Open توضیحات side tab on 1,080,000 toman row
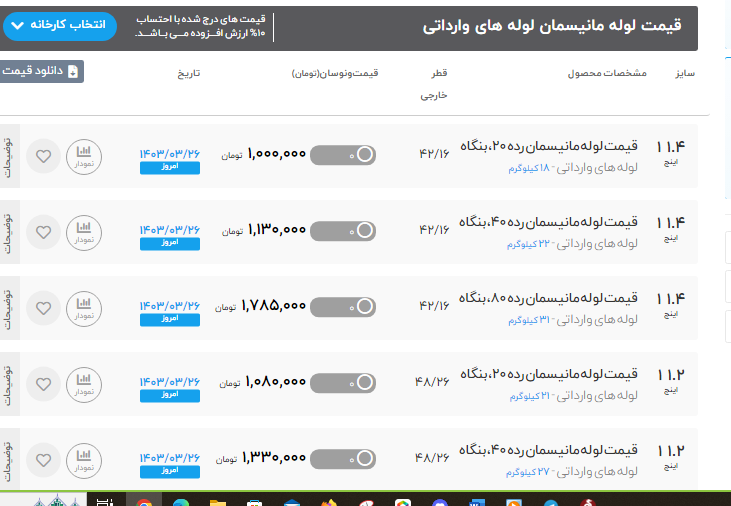 pos(9,383)
